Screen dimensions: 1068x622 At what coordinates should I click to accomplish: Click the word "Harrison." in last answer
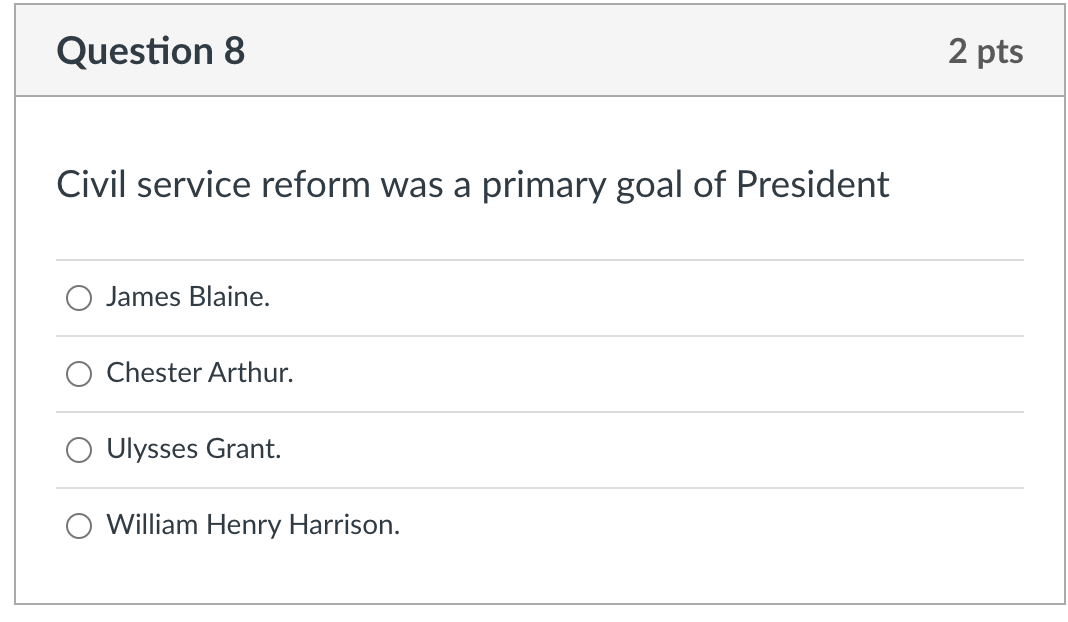[x=344, y=525]
